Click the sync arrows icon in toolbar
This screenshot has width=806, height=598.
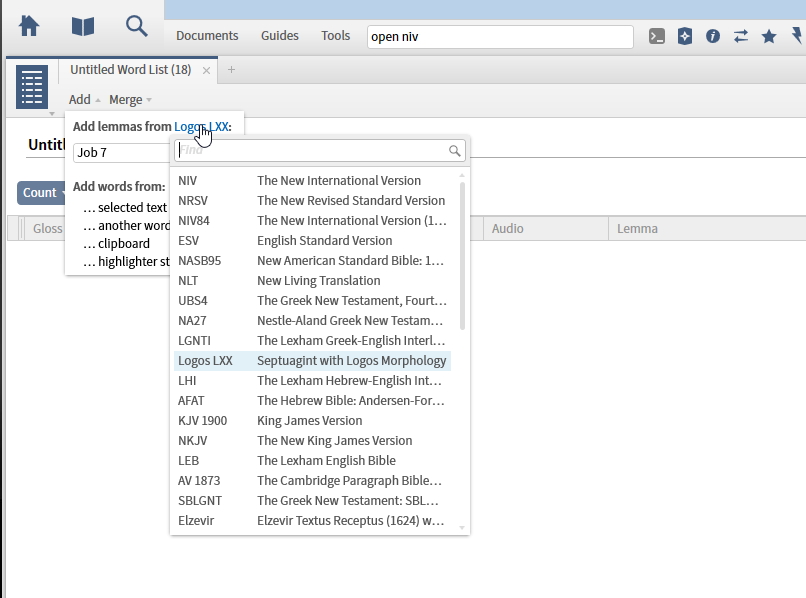pos(741,36)
